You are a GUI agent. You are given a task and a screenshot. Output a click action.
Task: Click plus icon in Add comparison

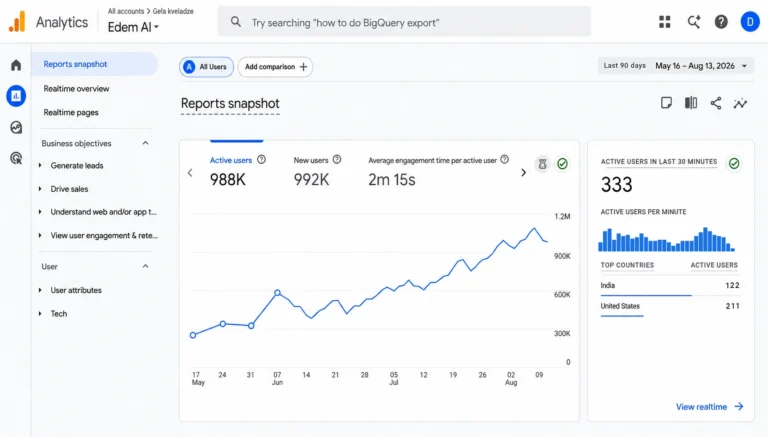click(x=303, y=67)
